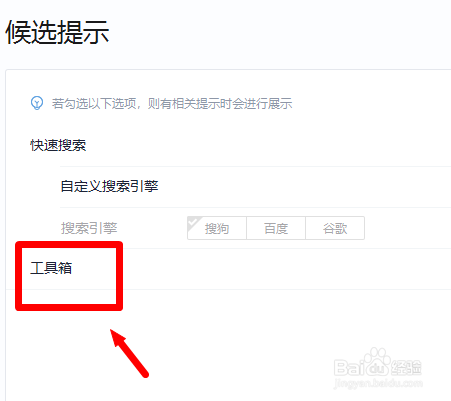Click the Bai watermark lettering
Screen dimensions: 451x401
[x=350, y=368]
